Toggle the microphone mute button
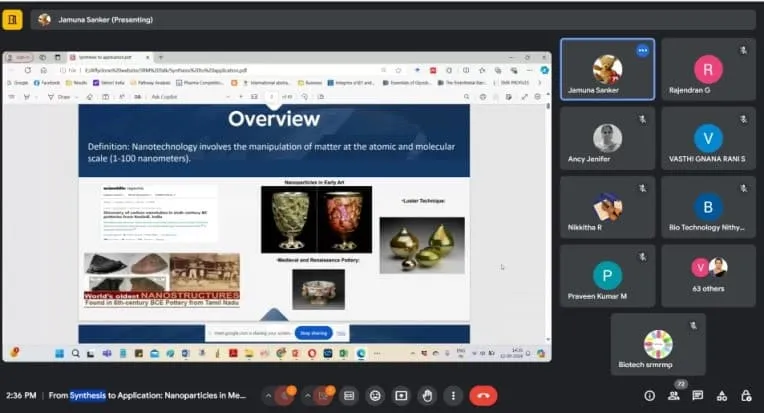The image size is (764, 413). (284, 395)
